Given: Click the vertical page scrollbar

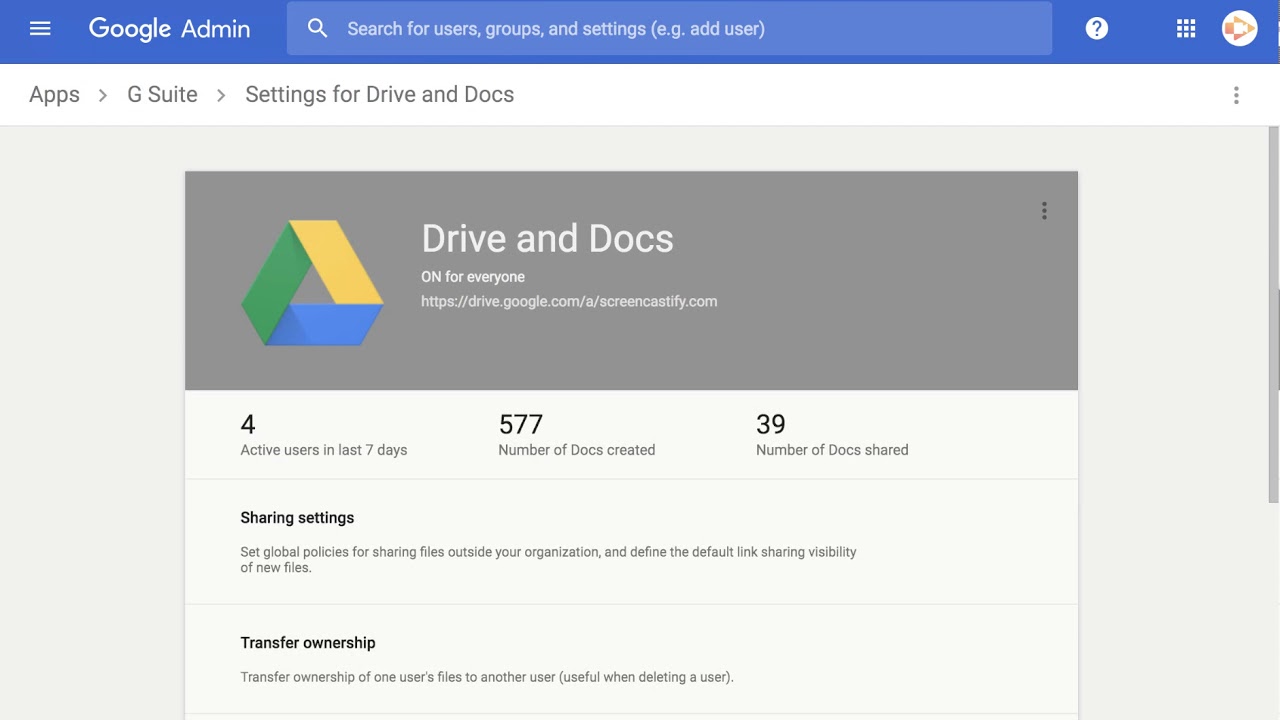Looking at the screenshot, I should [1274, 315].
